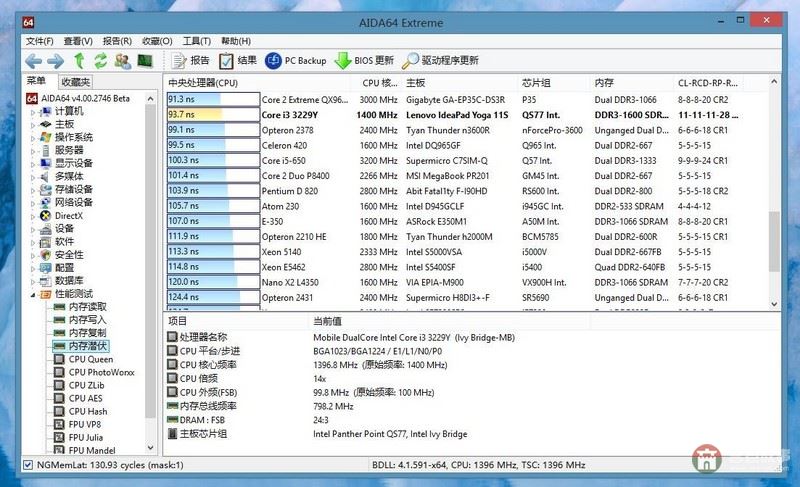This screenshot has height=487, width=800.
Task: Open the 文件(F) menu
Action: pos(40,41)
